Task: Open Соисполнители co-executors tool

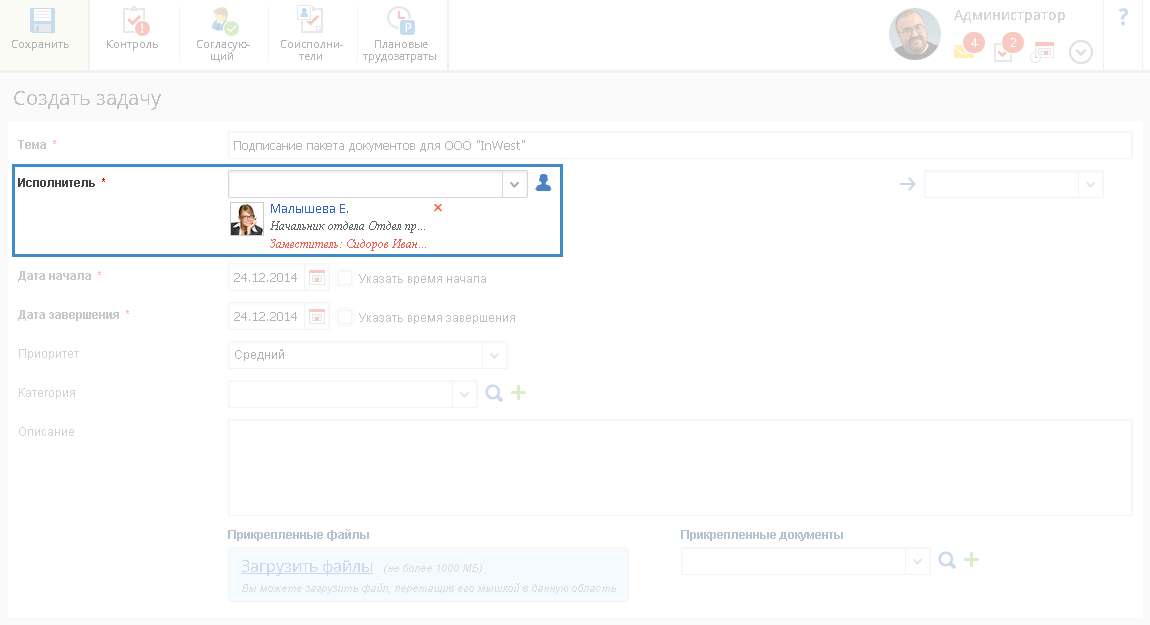Action: coord(311,24)
